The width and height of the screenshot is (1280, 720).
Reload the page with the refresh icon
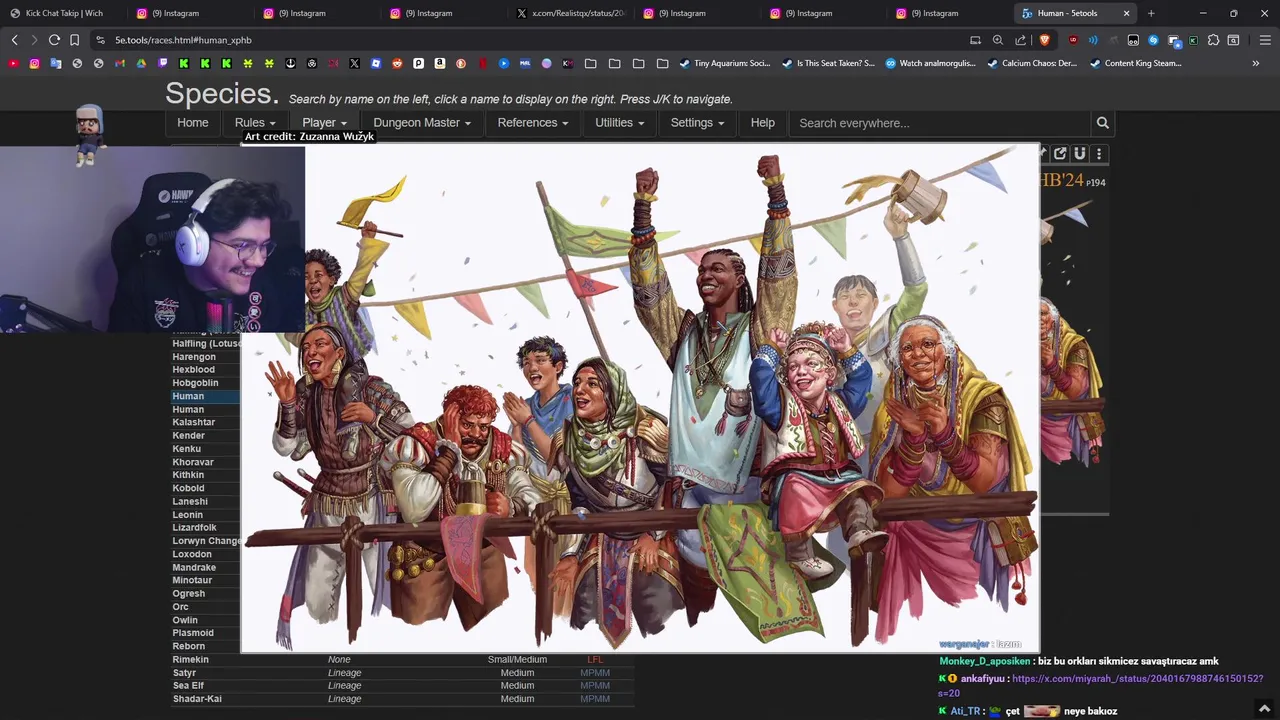pos(54,40)
